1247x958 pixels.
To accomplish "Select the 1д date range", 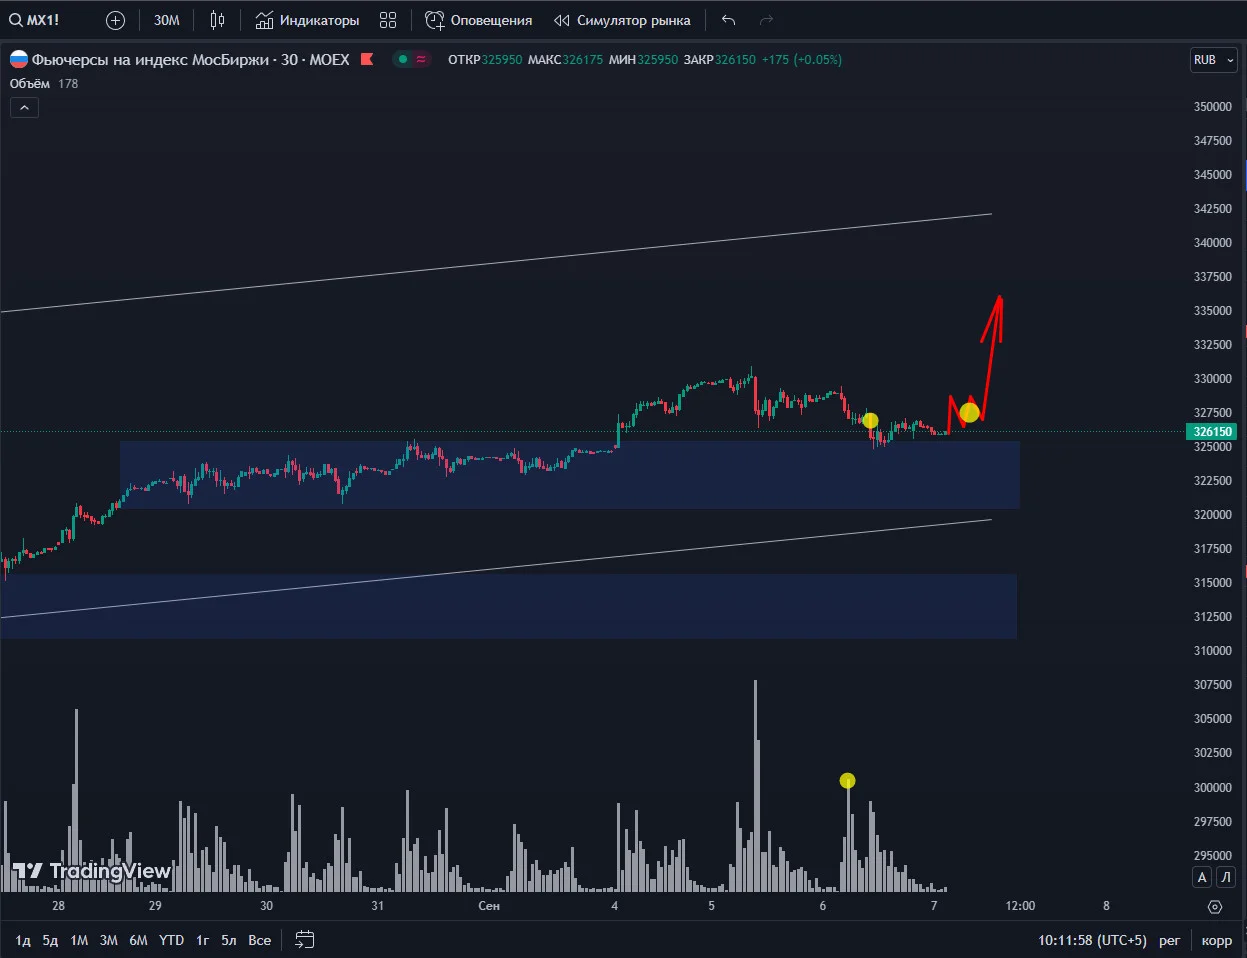I will tap(23, 940).
